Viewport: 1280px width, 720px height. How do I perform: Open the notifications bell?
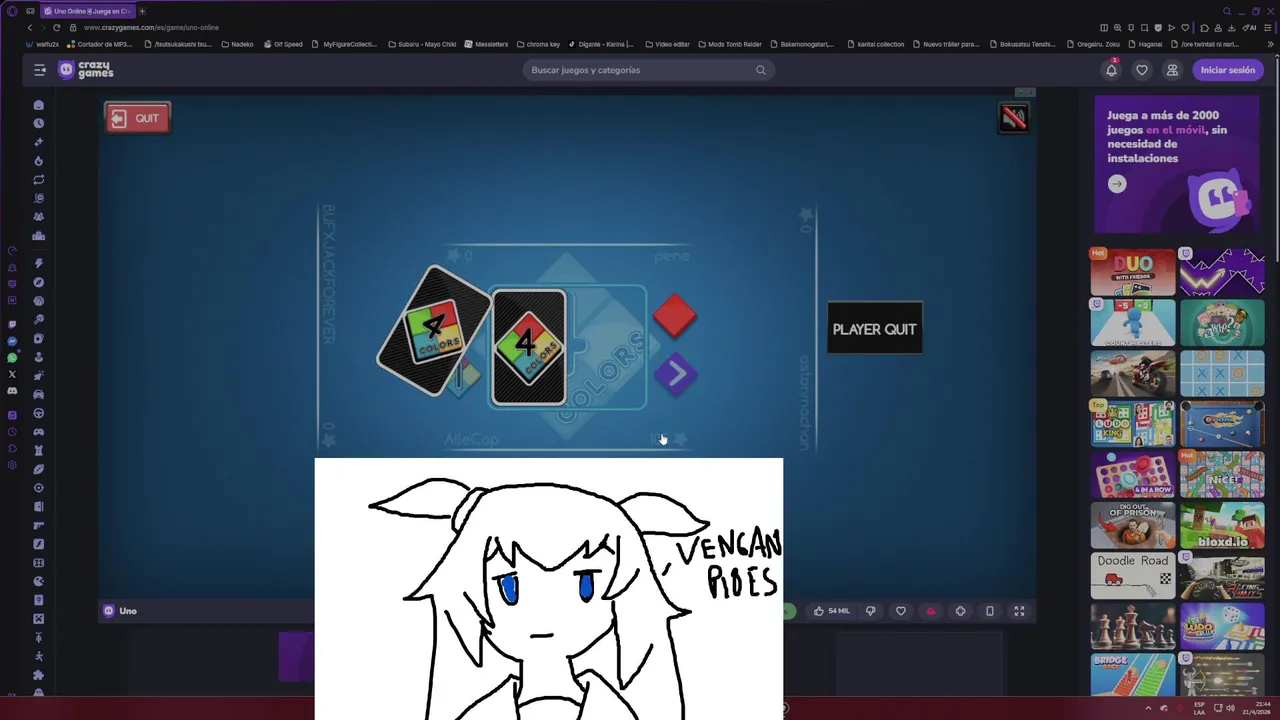(1111, 70)
